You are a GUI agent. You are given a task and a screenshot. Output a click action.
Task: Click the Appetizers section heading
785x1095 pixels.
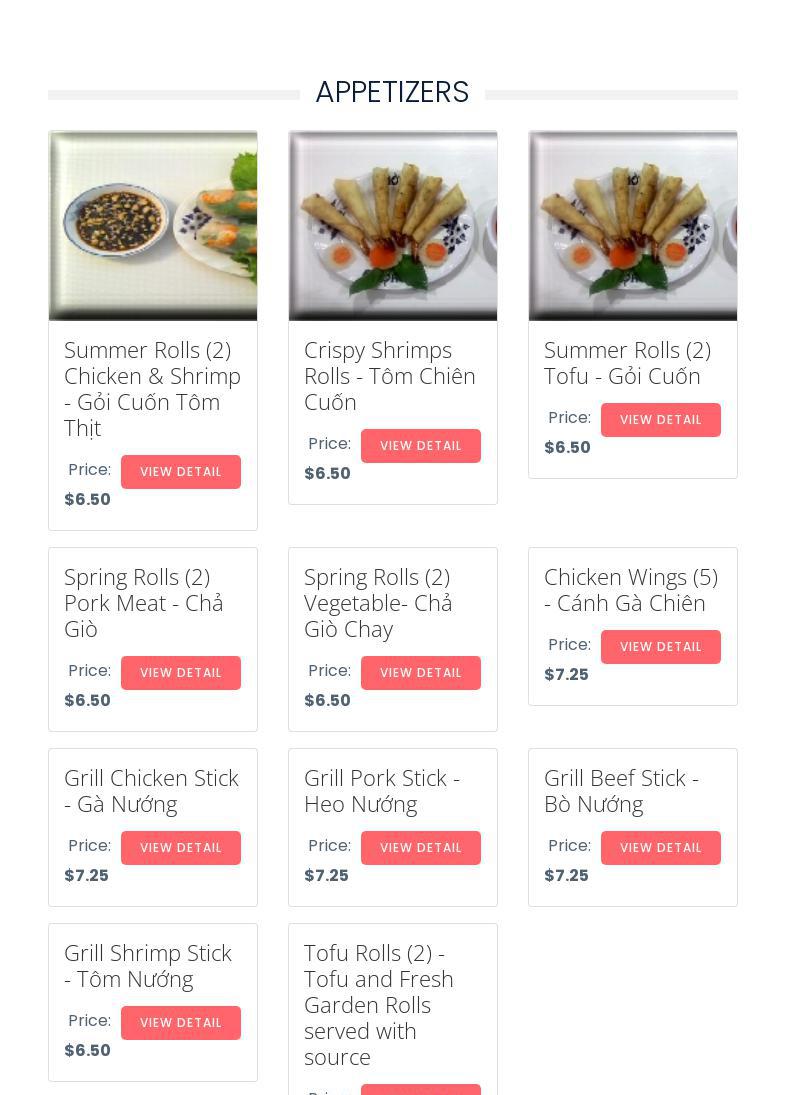(x=392, y=92)
